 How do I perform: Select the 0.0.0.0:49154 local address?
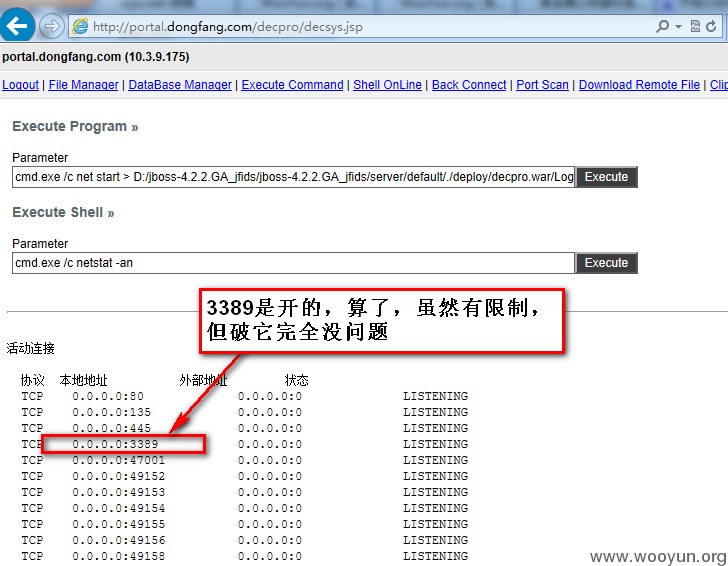(118, 508)
